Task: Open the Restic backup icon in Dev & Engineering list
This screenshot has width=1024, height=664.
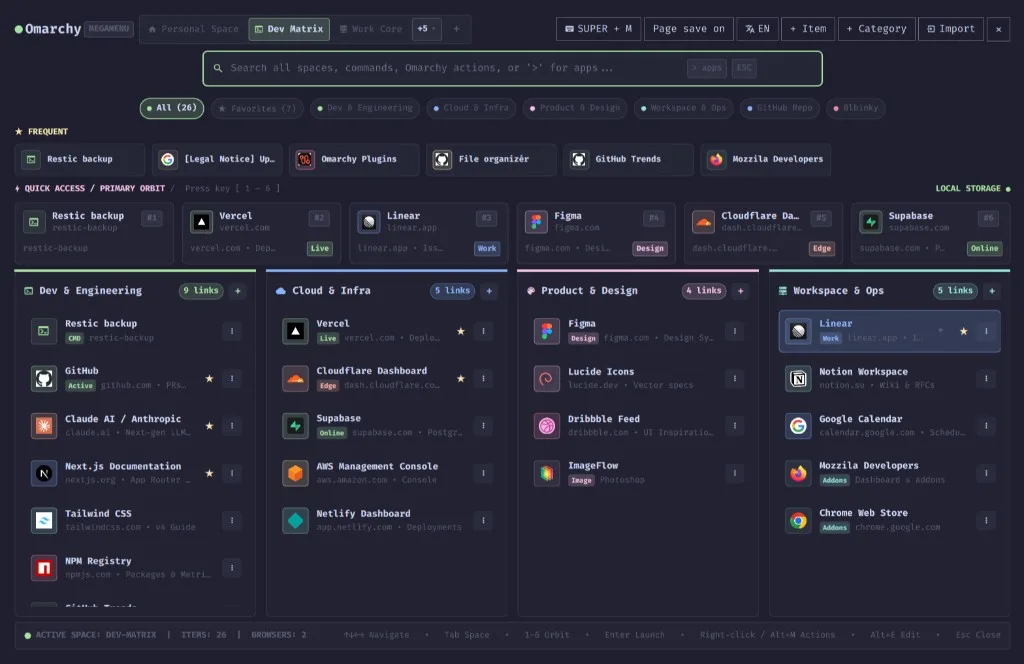Action: pos(44,331)
